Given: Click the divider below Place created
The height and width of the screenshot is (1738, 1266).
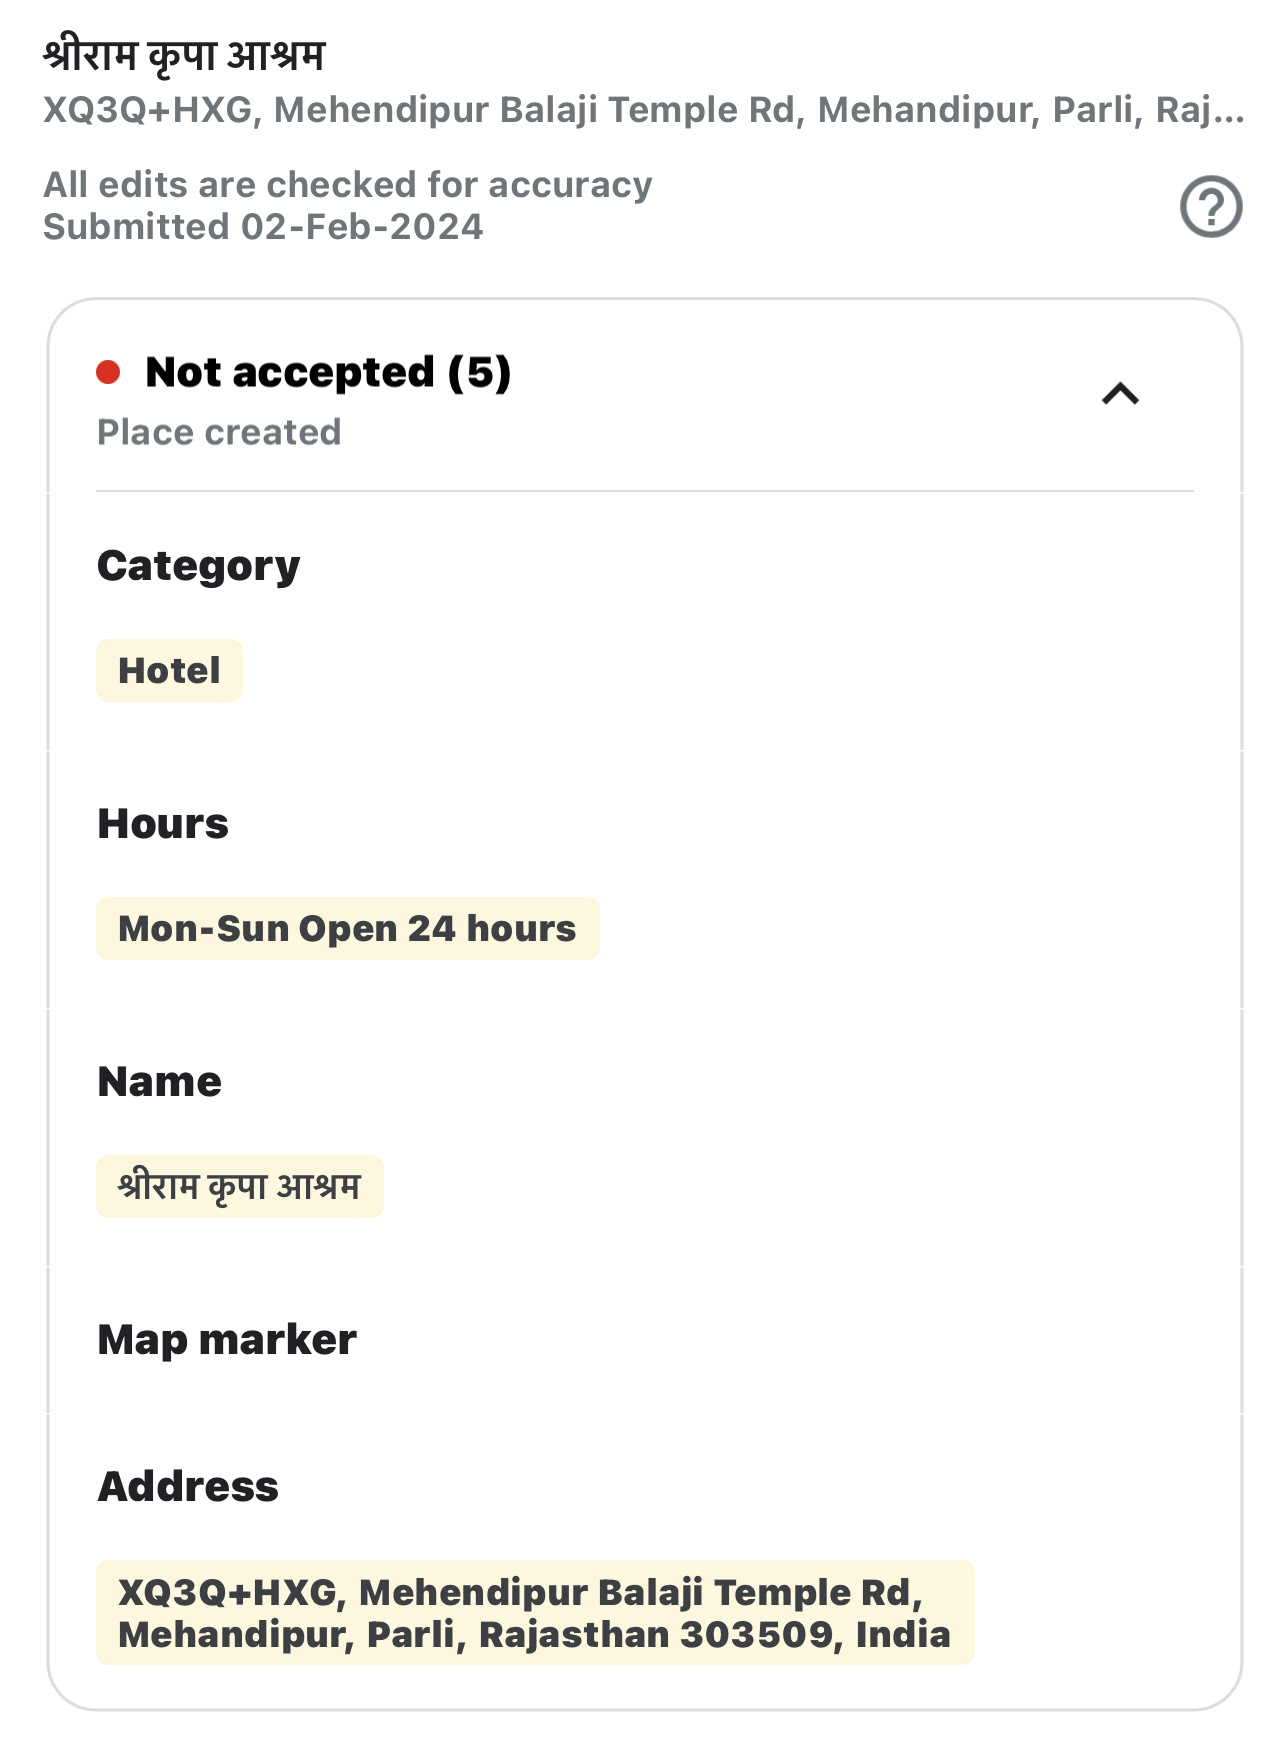Looking at the screenshot, I should (645, 491).
